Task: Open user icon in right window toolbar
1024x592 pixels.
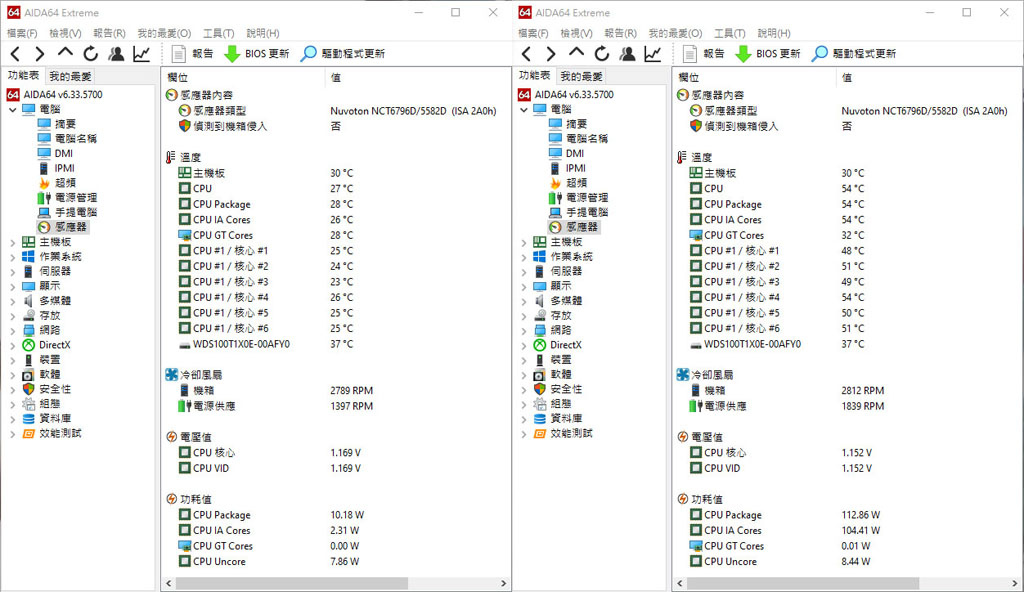Action: point(628,54)
